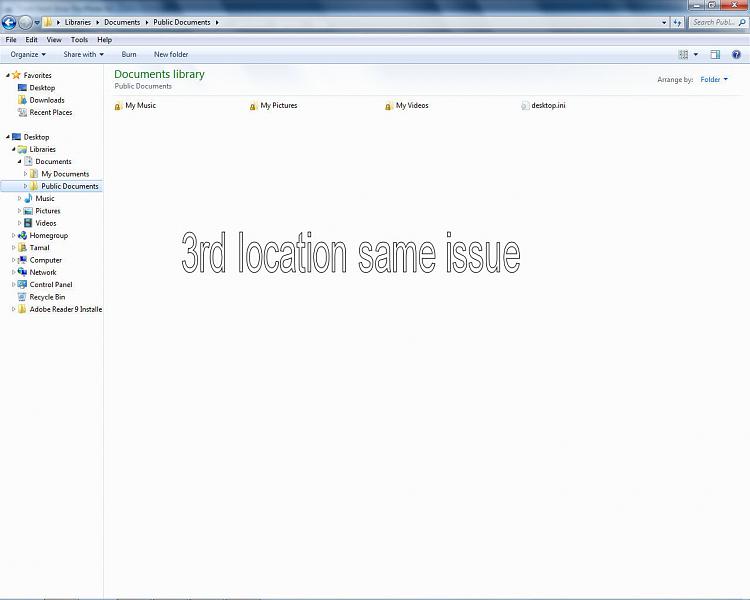Open the Help menu
The image size is (750, 600).
[104, 40]
